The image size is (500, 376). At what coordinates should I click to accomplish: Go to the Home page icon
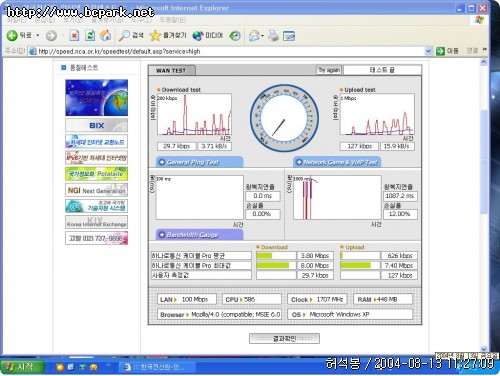[x=106, y=35]
